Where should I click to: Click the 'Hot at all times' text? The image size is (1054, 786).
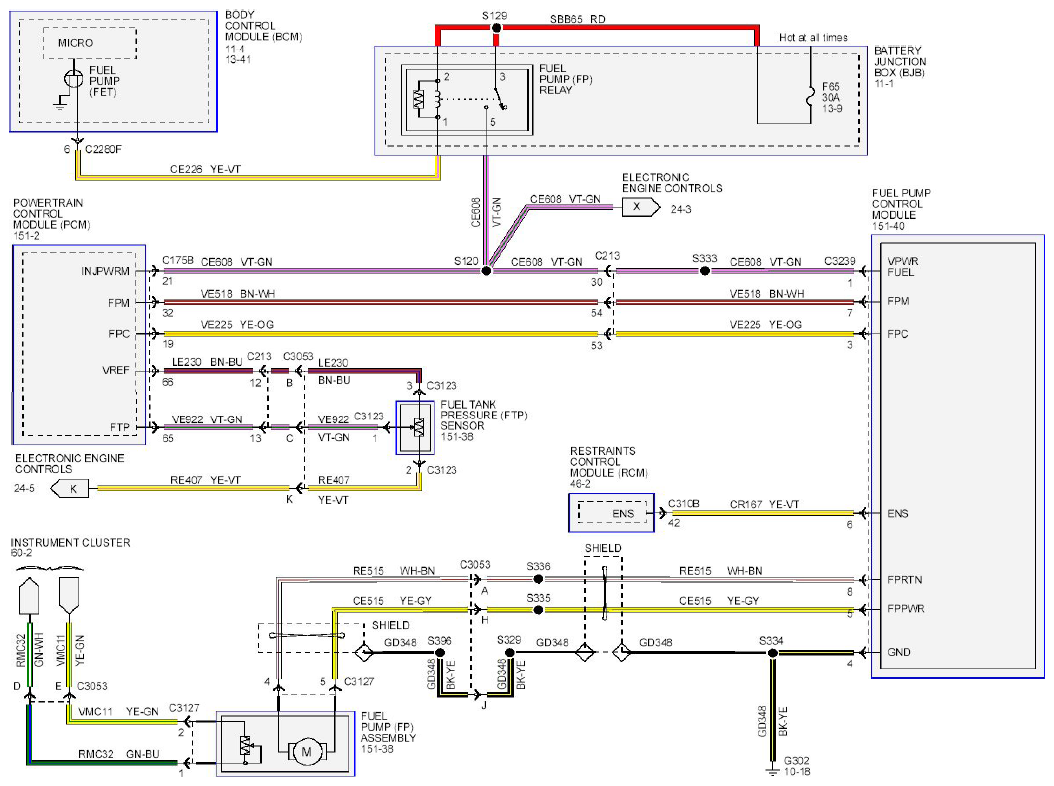pyautogui.click(x=813, y=38)
